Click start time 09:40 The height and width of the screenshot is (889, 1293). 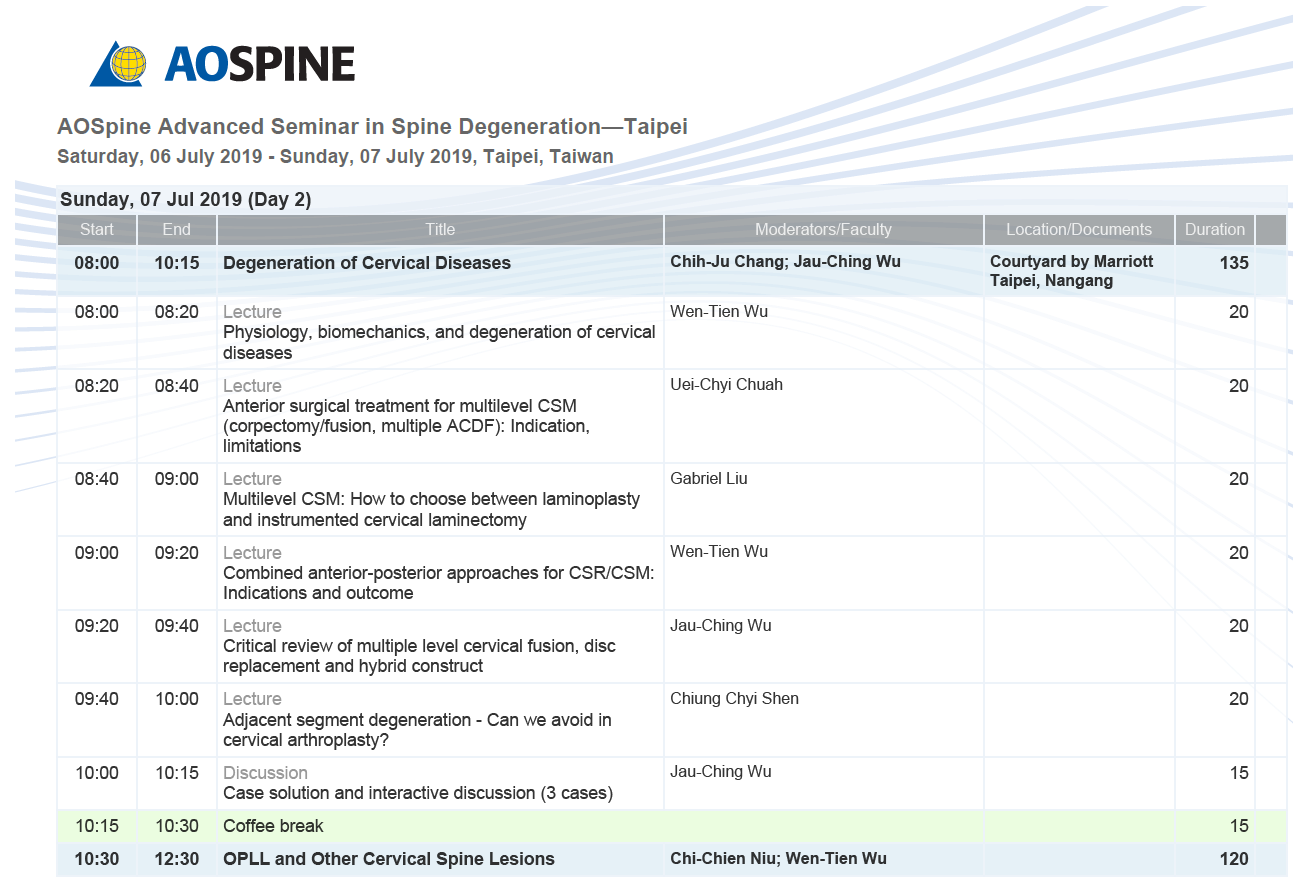97,699
